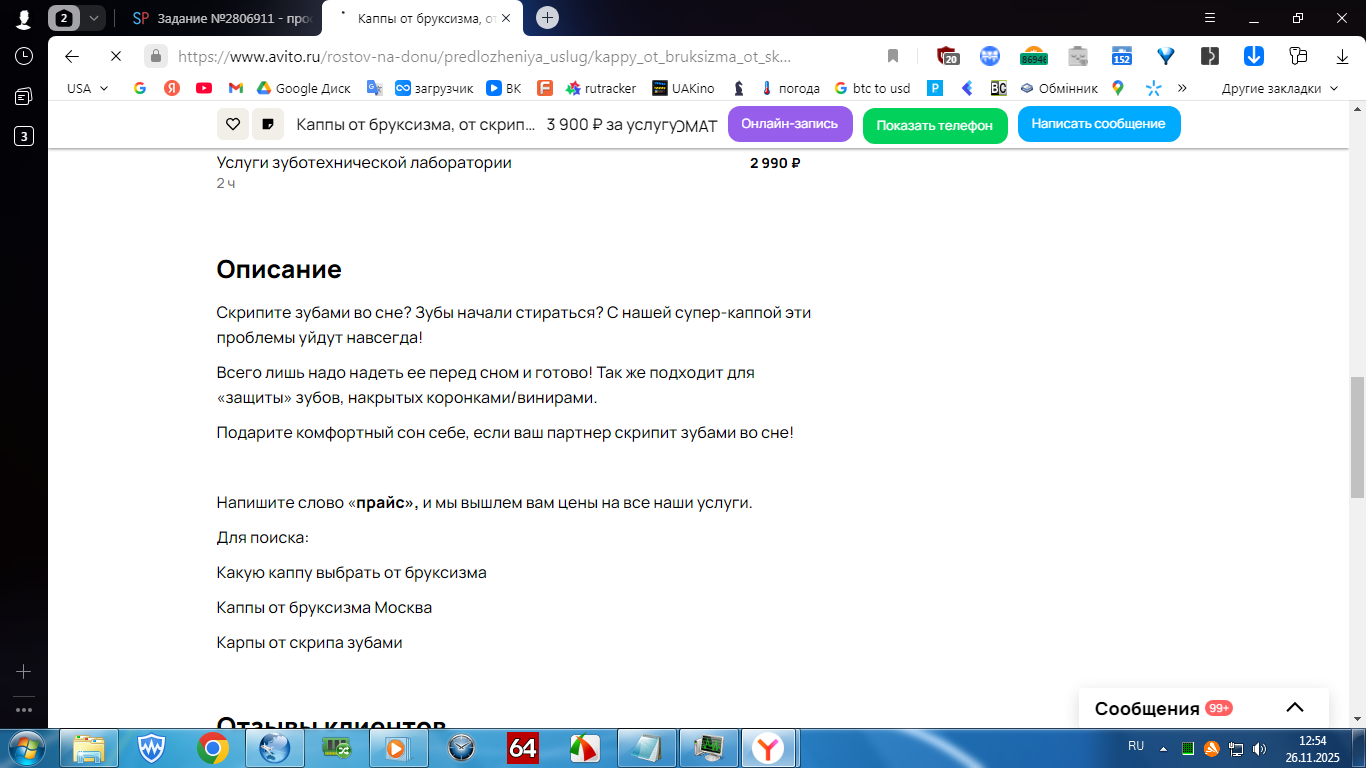Open tab group dropdown next to counter

pos(94,18)
